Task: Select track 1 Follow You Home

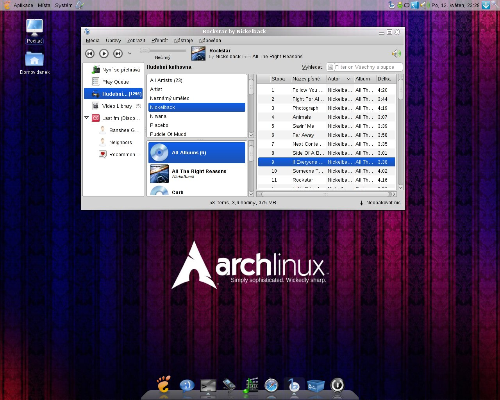Action: tap(327, 90)
